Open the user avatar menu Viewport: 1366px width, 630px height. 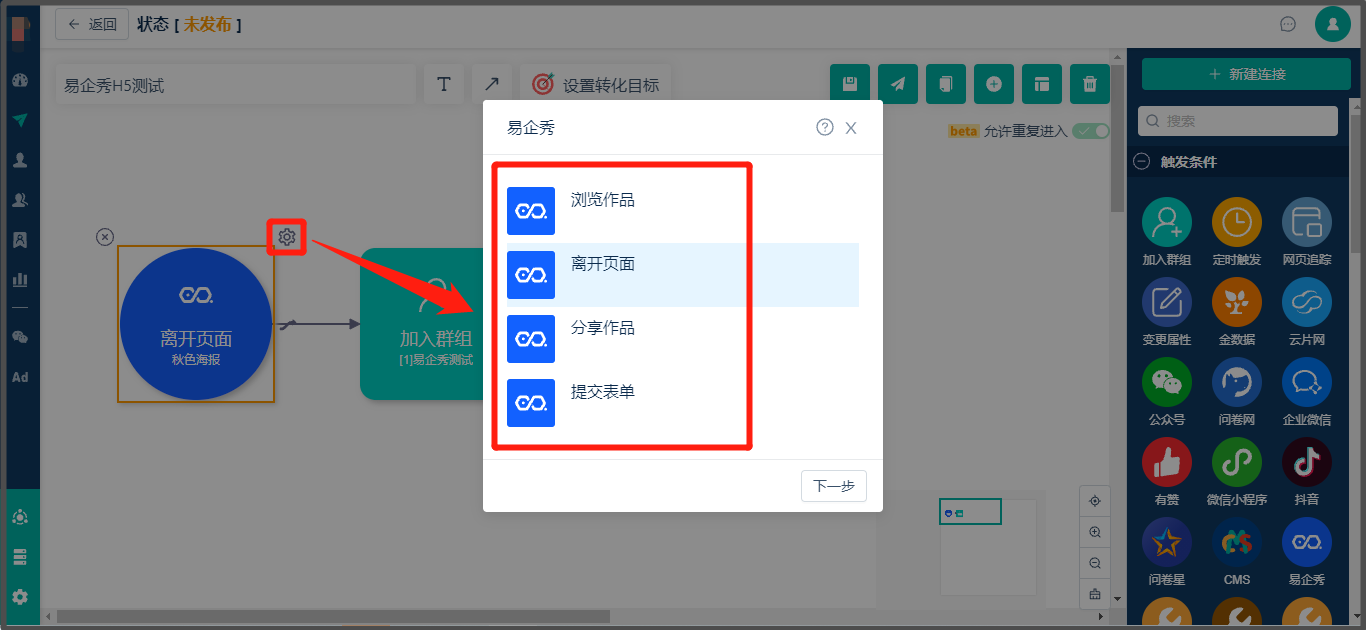pos(1333,24)
